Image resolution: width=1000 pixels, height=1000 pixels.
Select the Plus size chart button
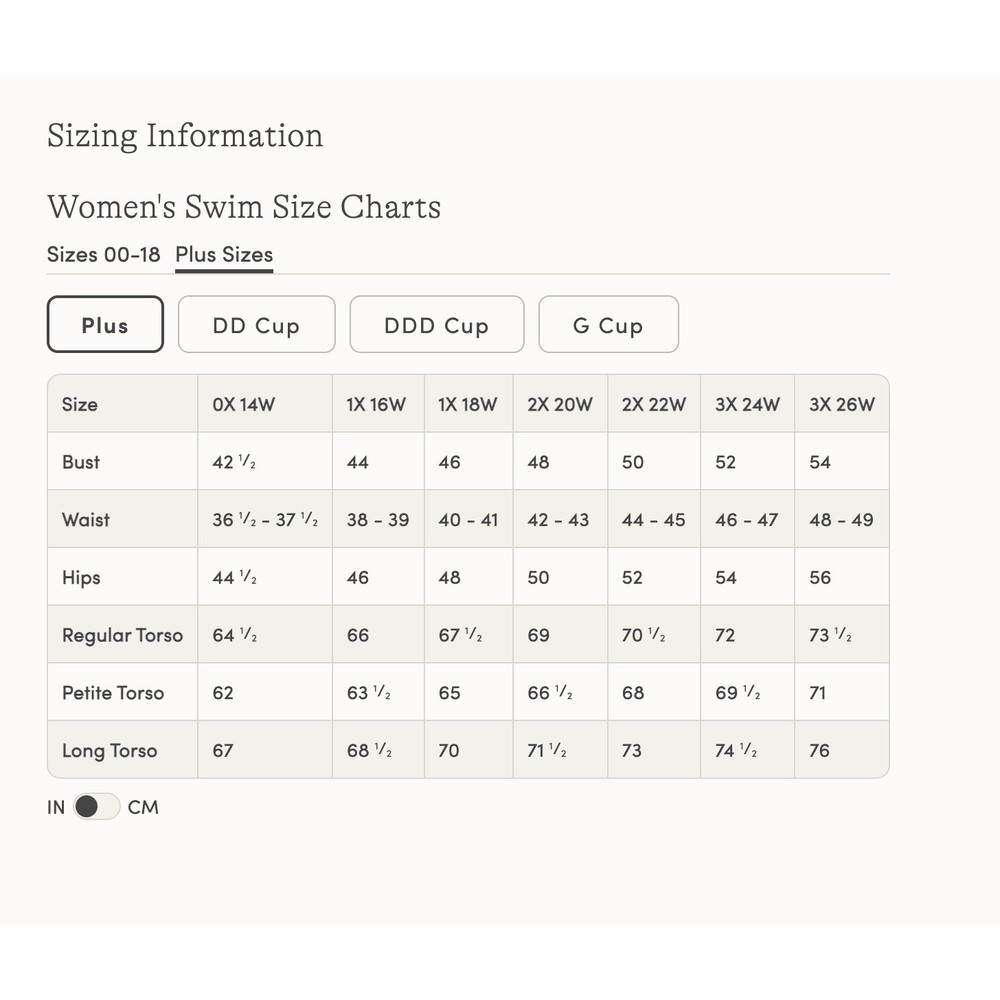coord(105,325)
